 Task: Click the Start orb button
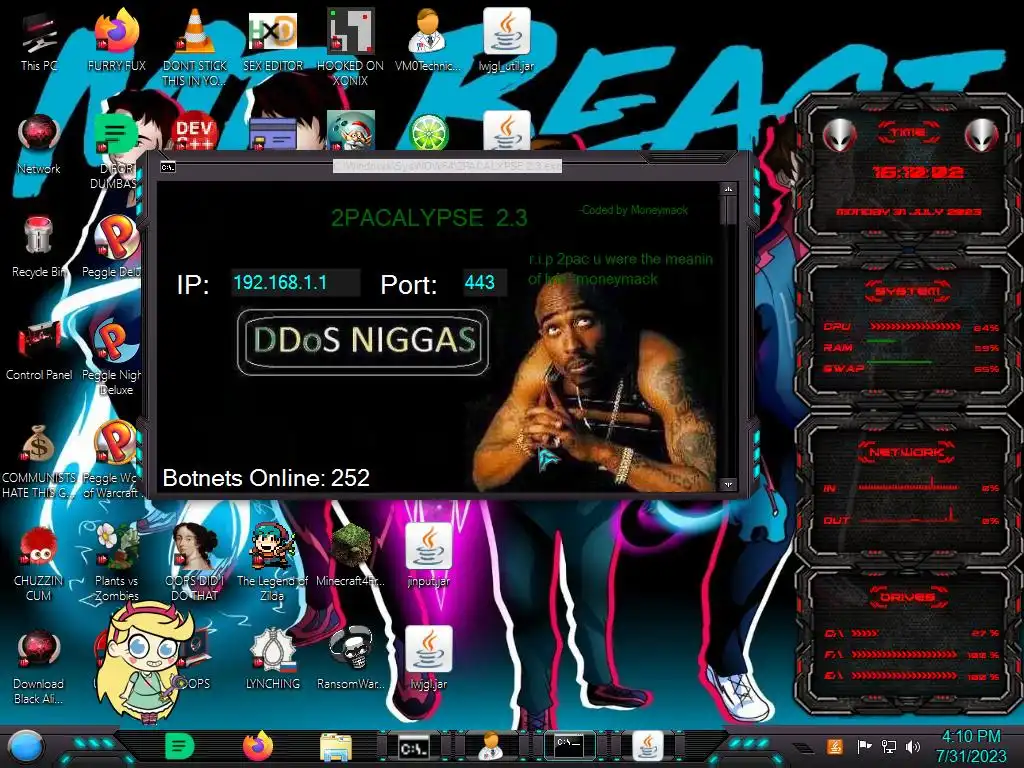26,746
